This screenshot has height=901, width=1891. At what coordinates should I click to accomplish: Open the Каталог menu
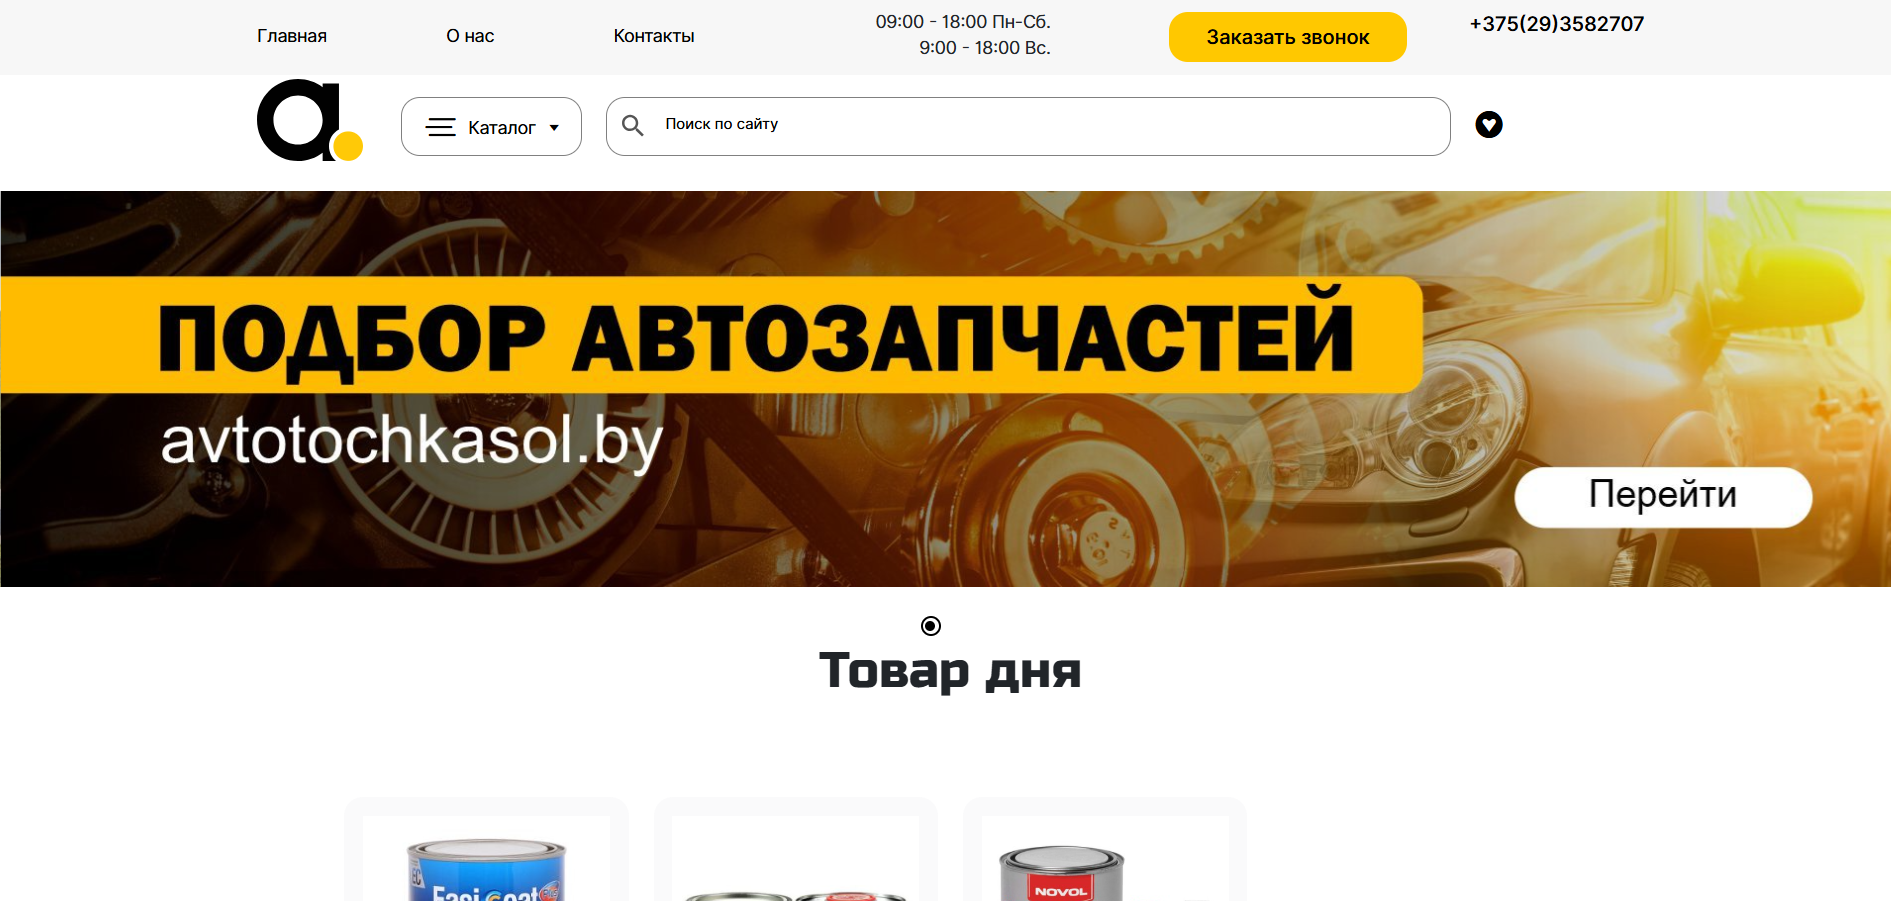[491, 126]
